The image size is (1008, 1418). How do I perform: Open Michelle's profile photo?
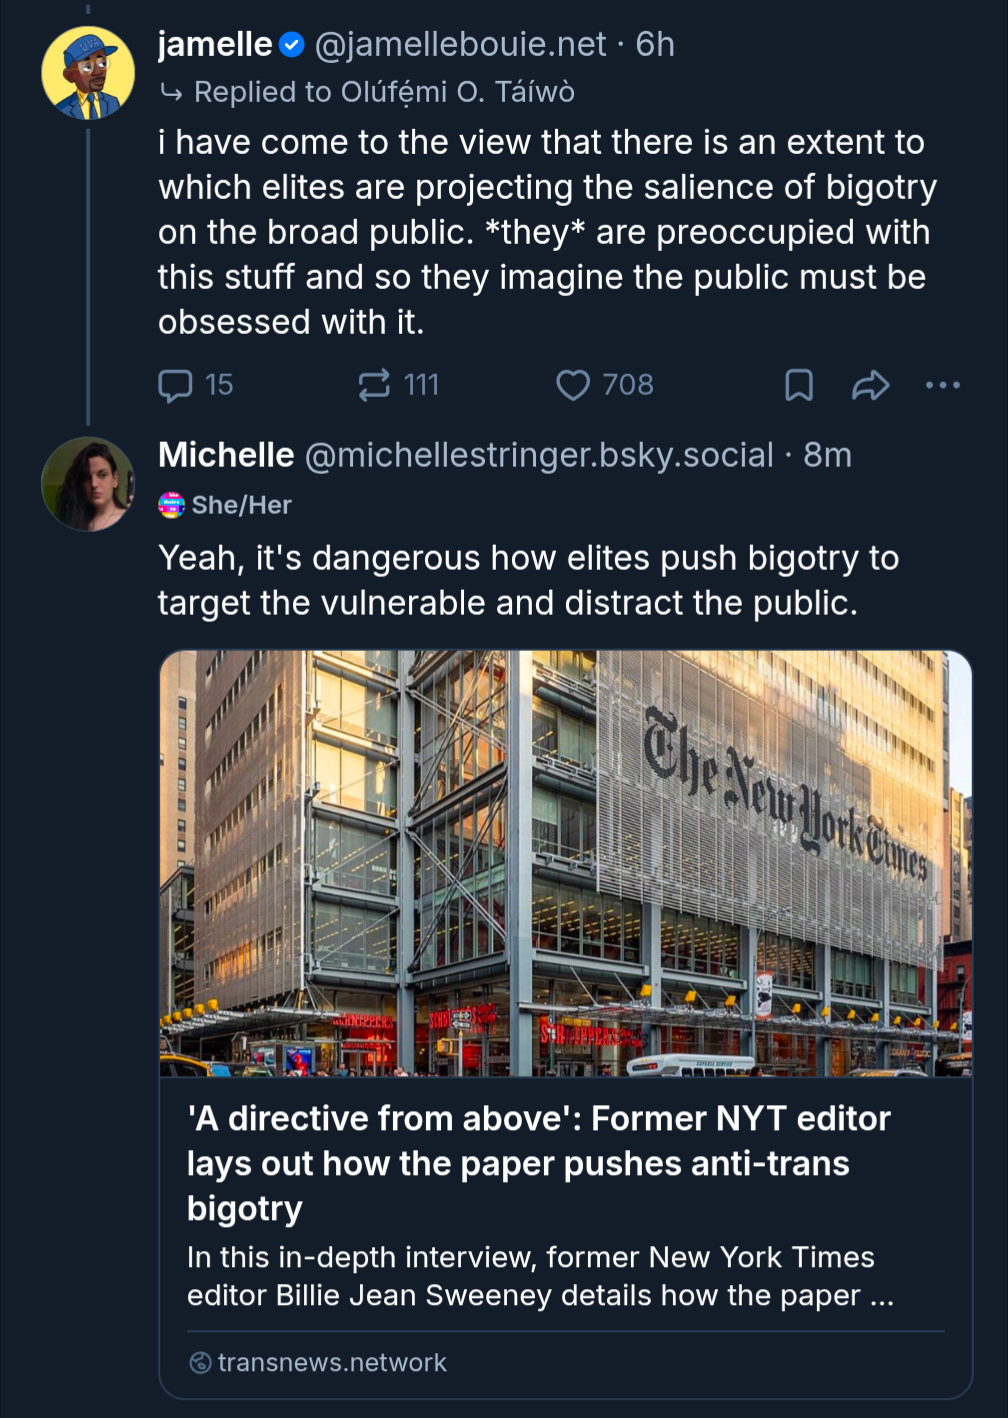(x=88, y=484)
